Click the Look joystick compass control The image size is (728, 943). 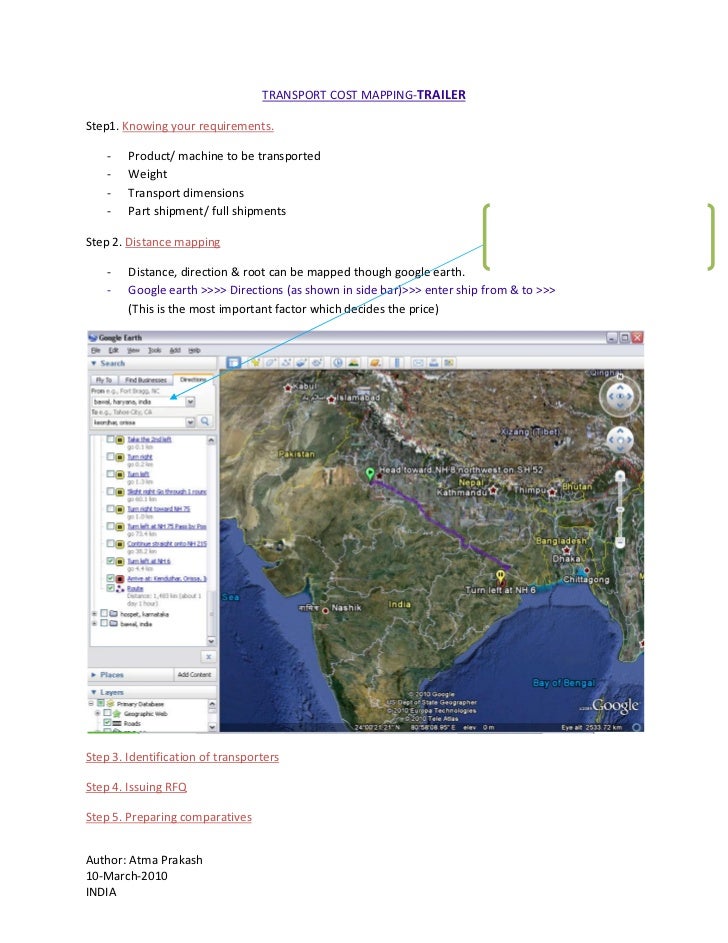[x=620, y=396]
